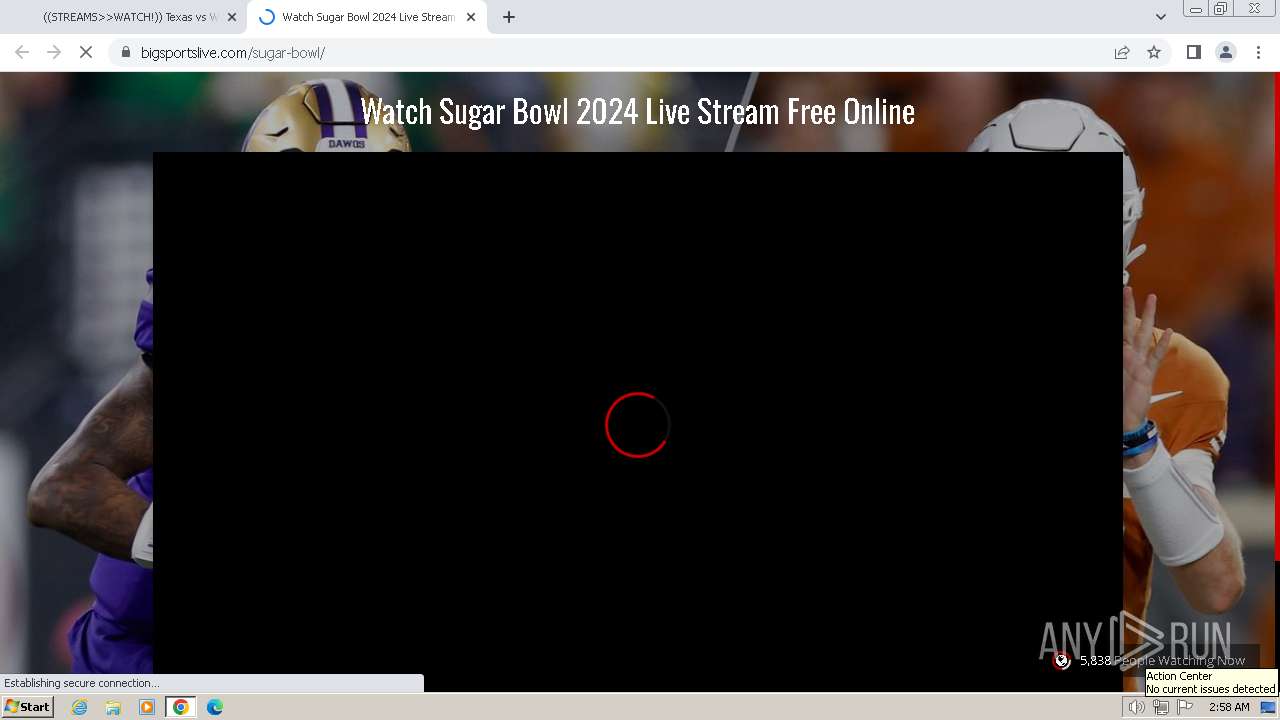Launch Internet Explorer from taskbar
Screen dimensions: 1280x720
coord(79,707)
